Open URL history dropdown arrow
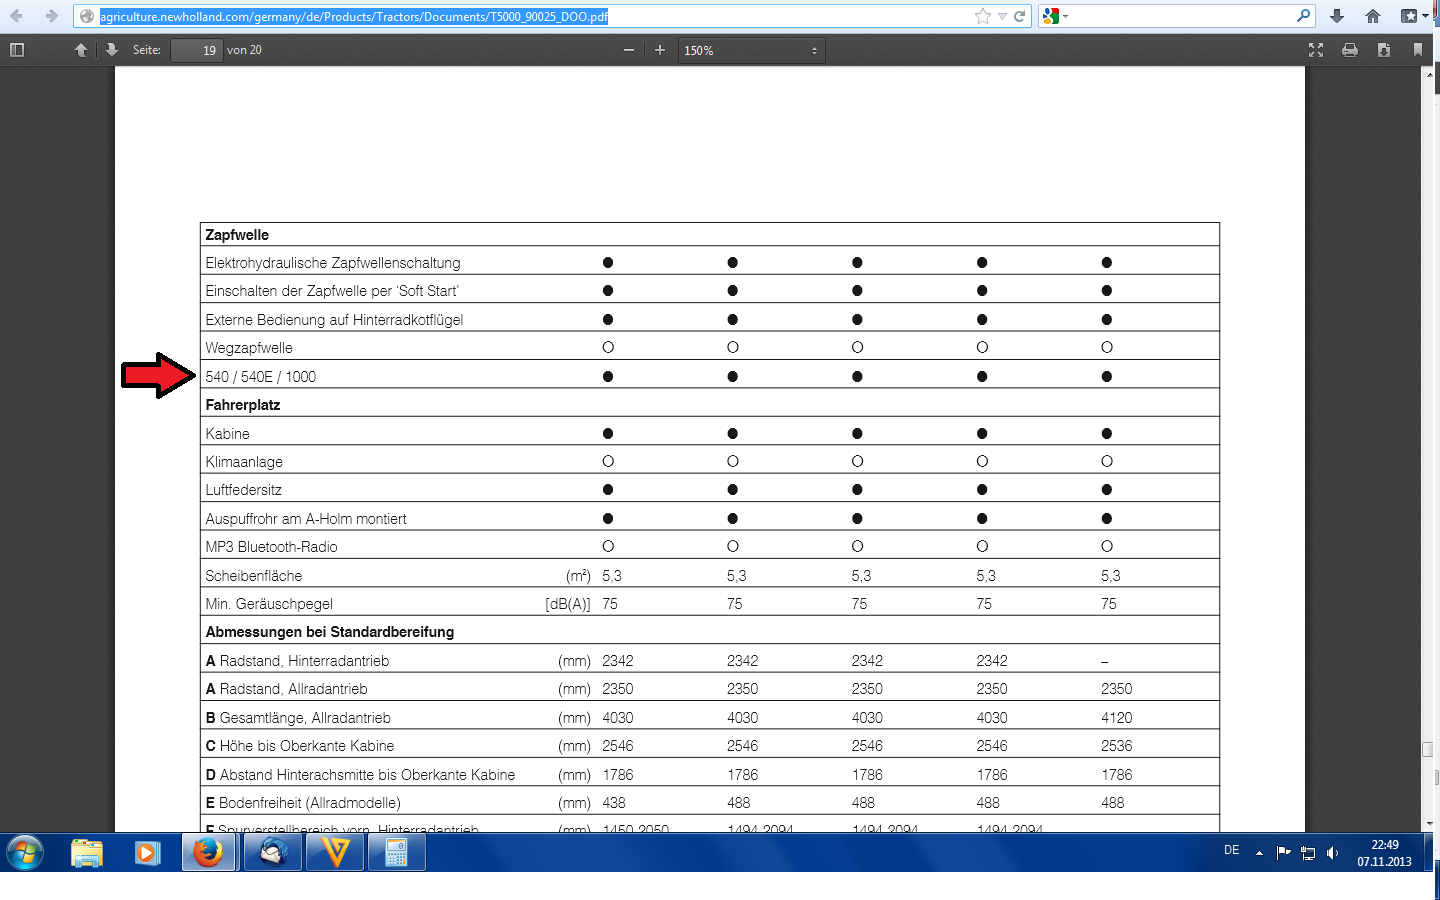Viewport: 1440px width, 900px height. coord(1002,16)
